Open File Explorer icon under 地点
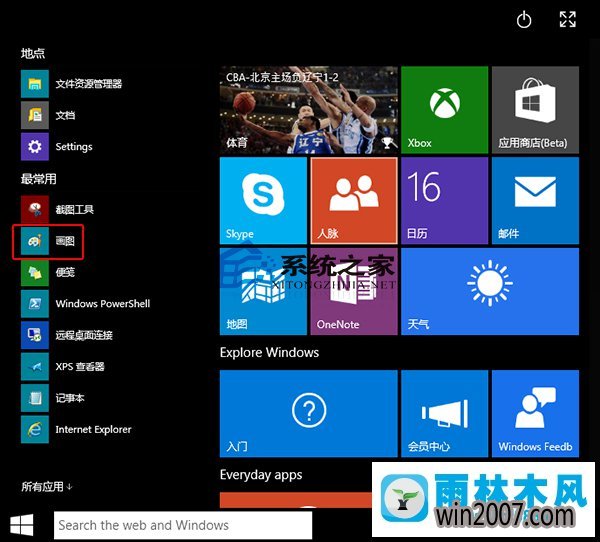Viewport: 600px width, 542px height. 35,84
